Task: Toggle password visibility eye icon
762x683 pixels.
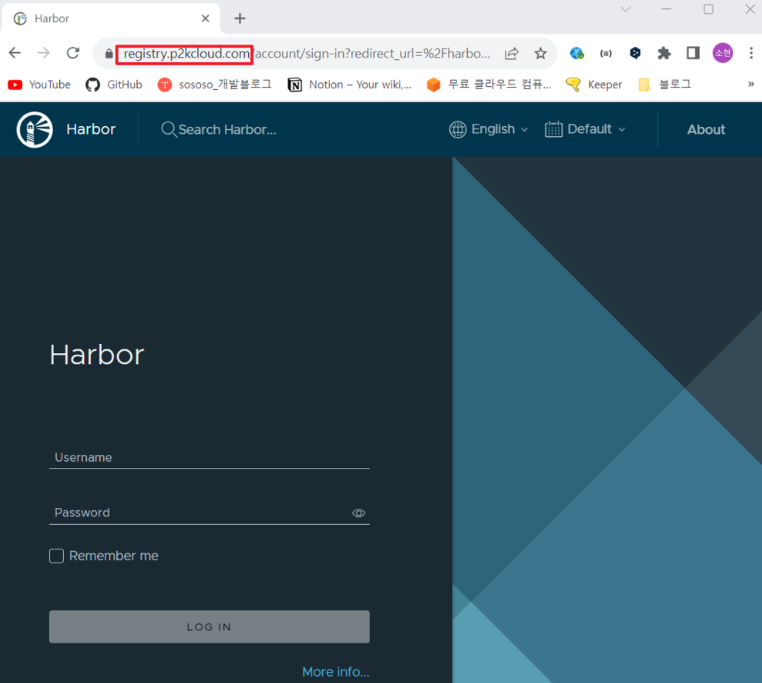Action: click(x=359, y=513)
